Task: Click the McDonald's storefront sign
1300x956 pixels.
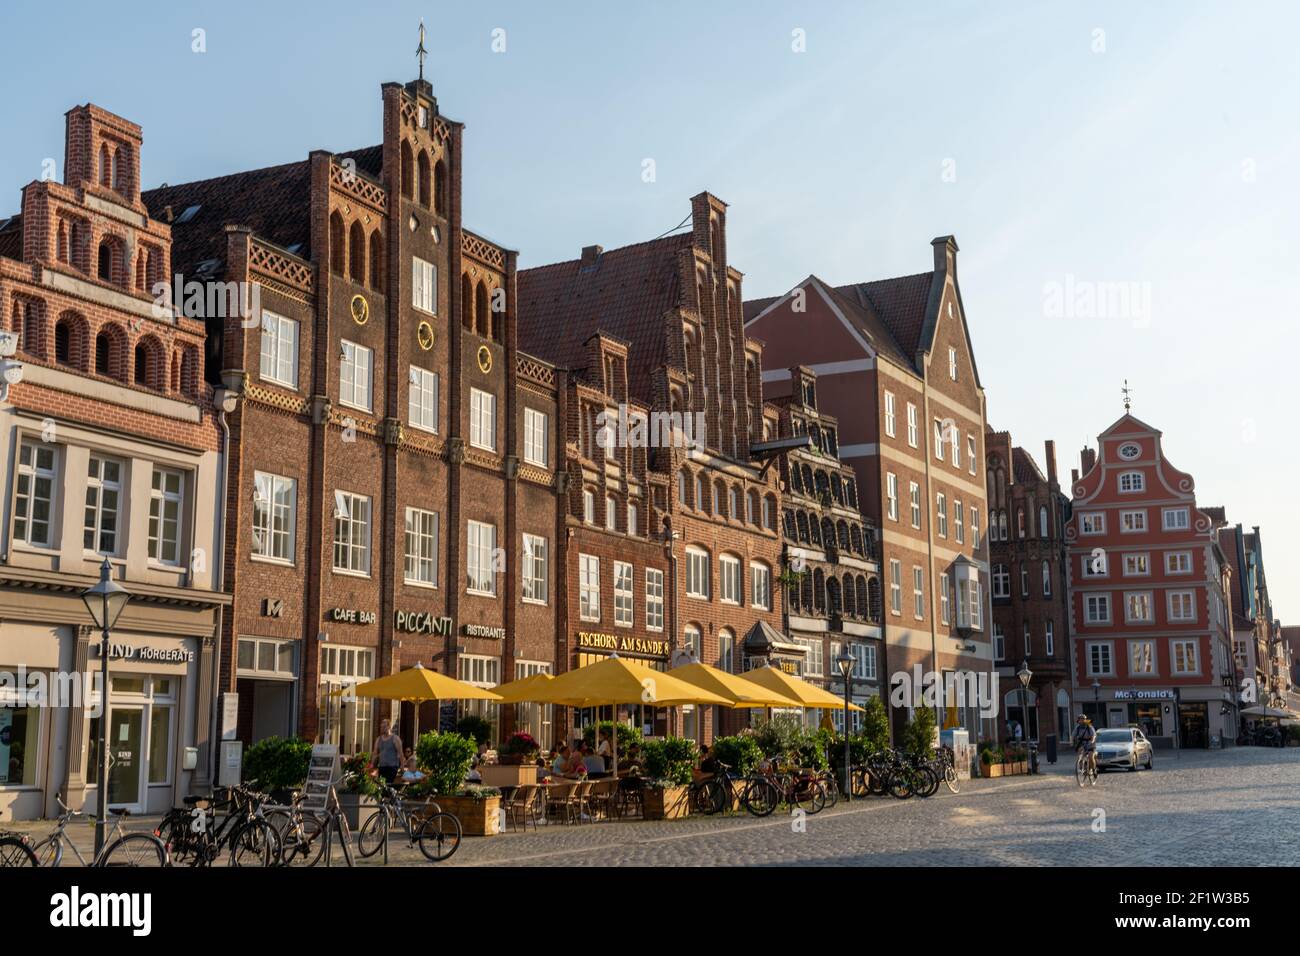Action: (x=1145, y=694)
